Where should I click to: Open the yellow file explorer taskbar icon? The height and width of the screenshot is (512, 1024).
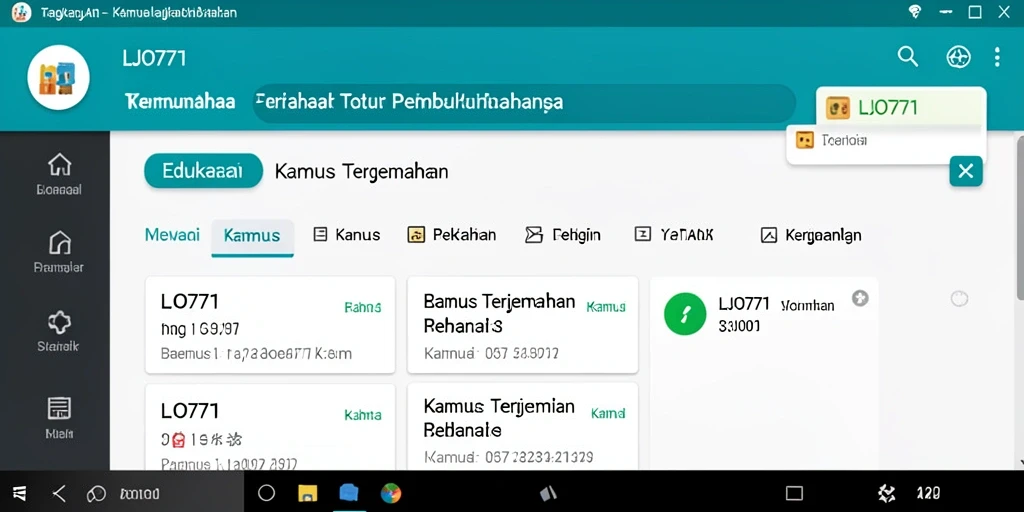click(x=308, y=493)
